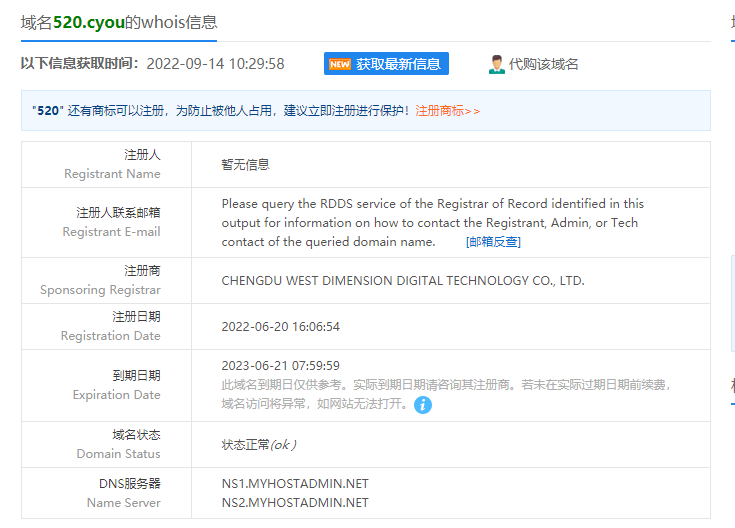Click the expiration date 2023-06-21 07:59:59
Viewport: 735px width, 528px height.
(280, 366)
